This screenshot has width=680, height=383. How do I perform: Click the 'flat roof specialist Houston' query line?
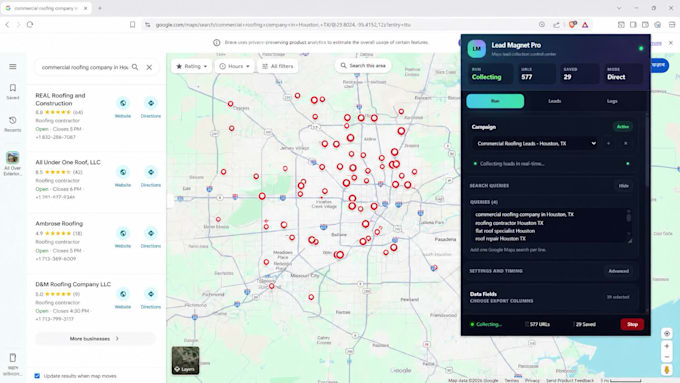tap(505, 231)
